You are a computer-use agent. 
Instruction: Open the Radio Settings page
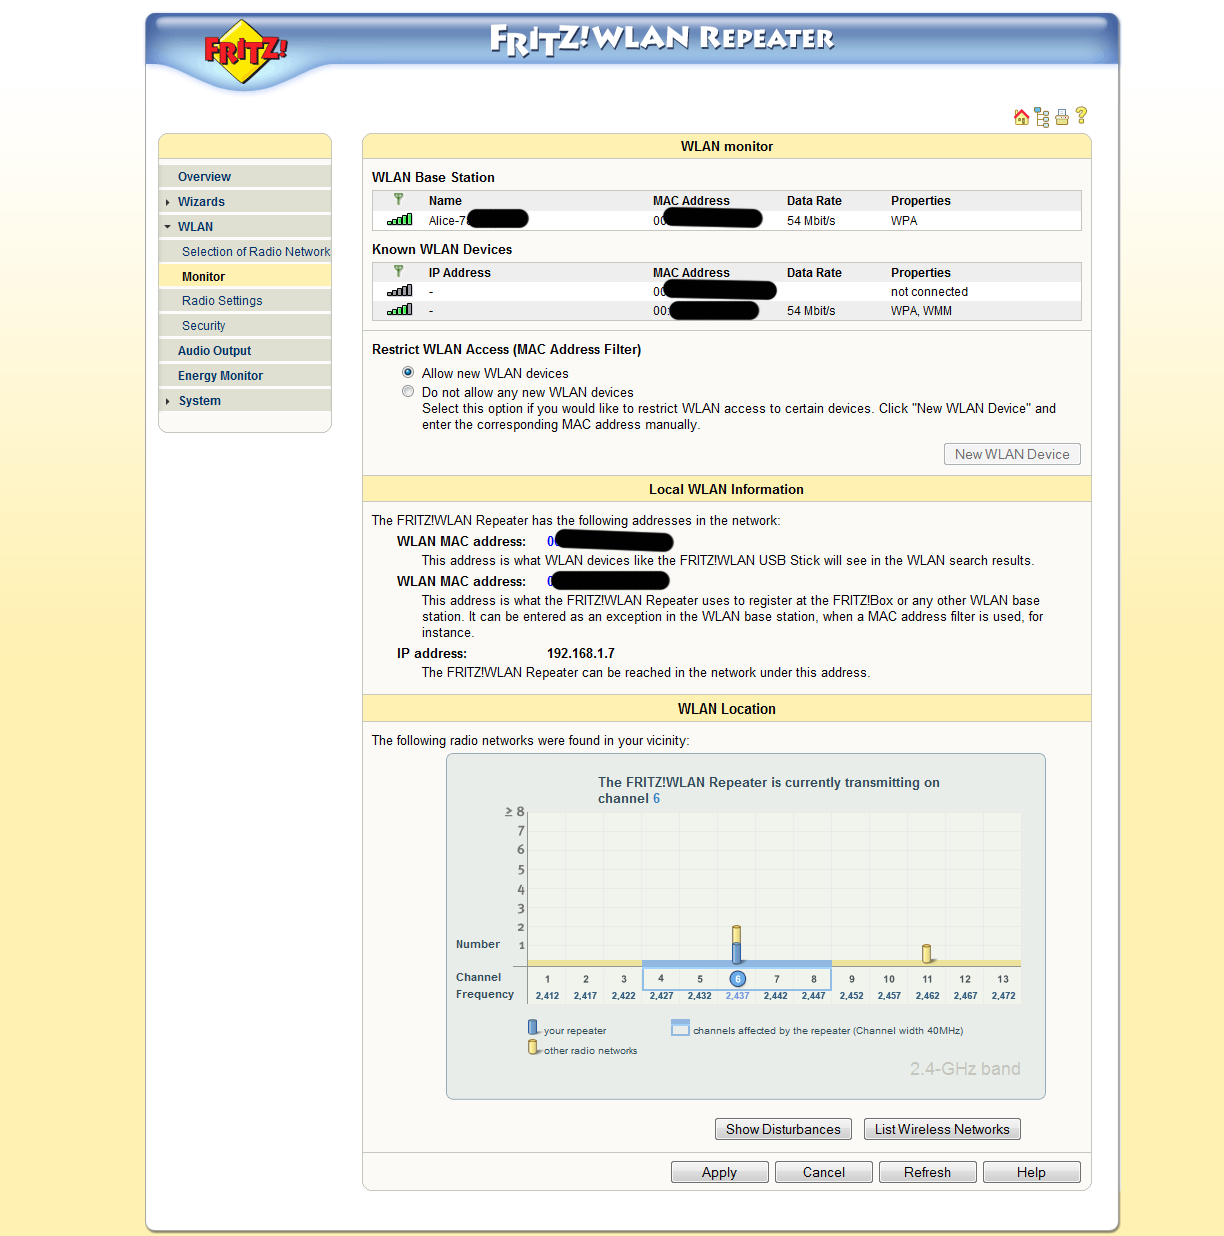[x=222, y=301]
